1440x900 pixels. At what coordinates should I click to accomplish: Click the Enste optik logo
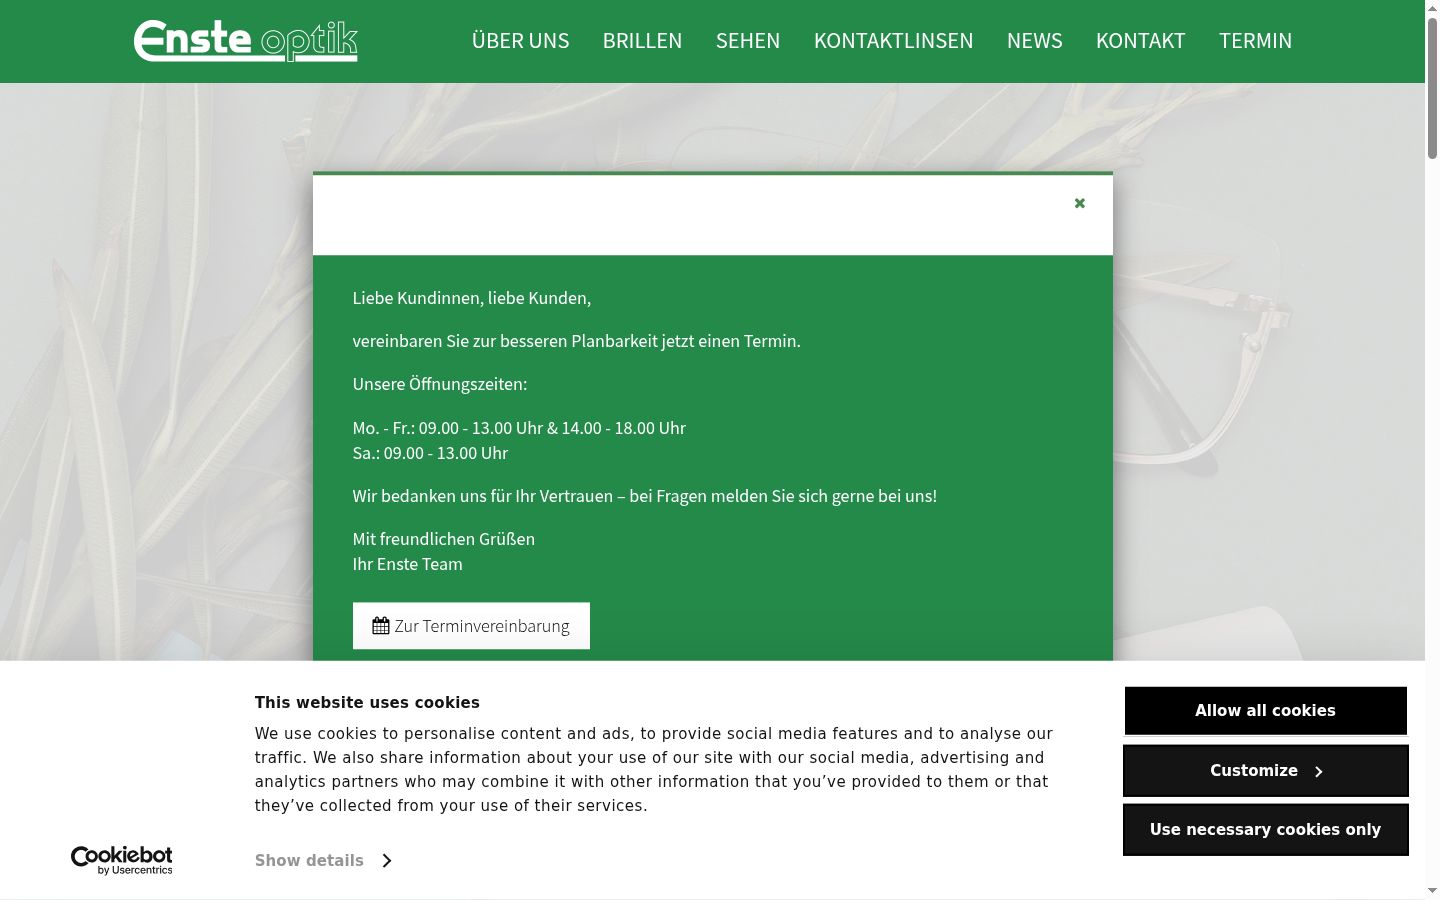(x=246, y=41)
